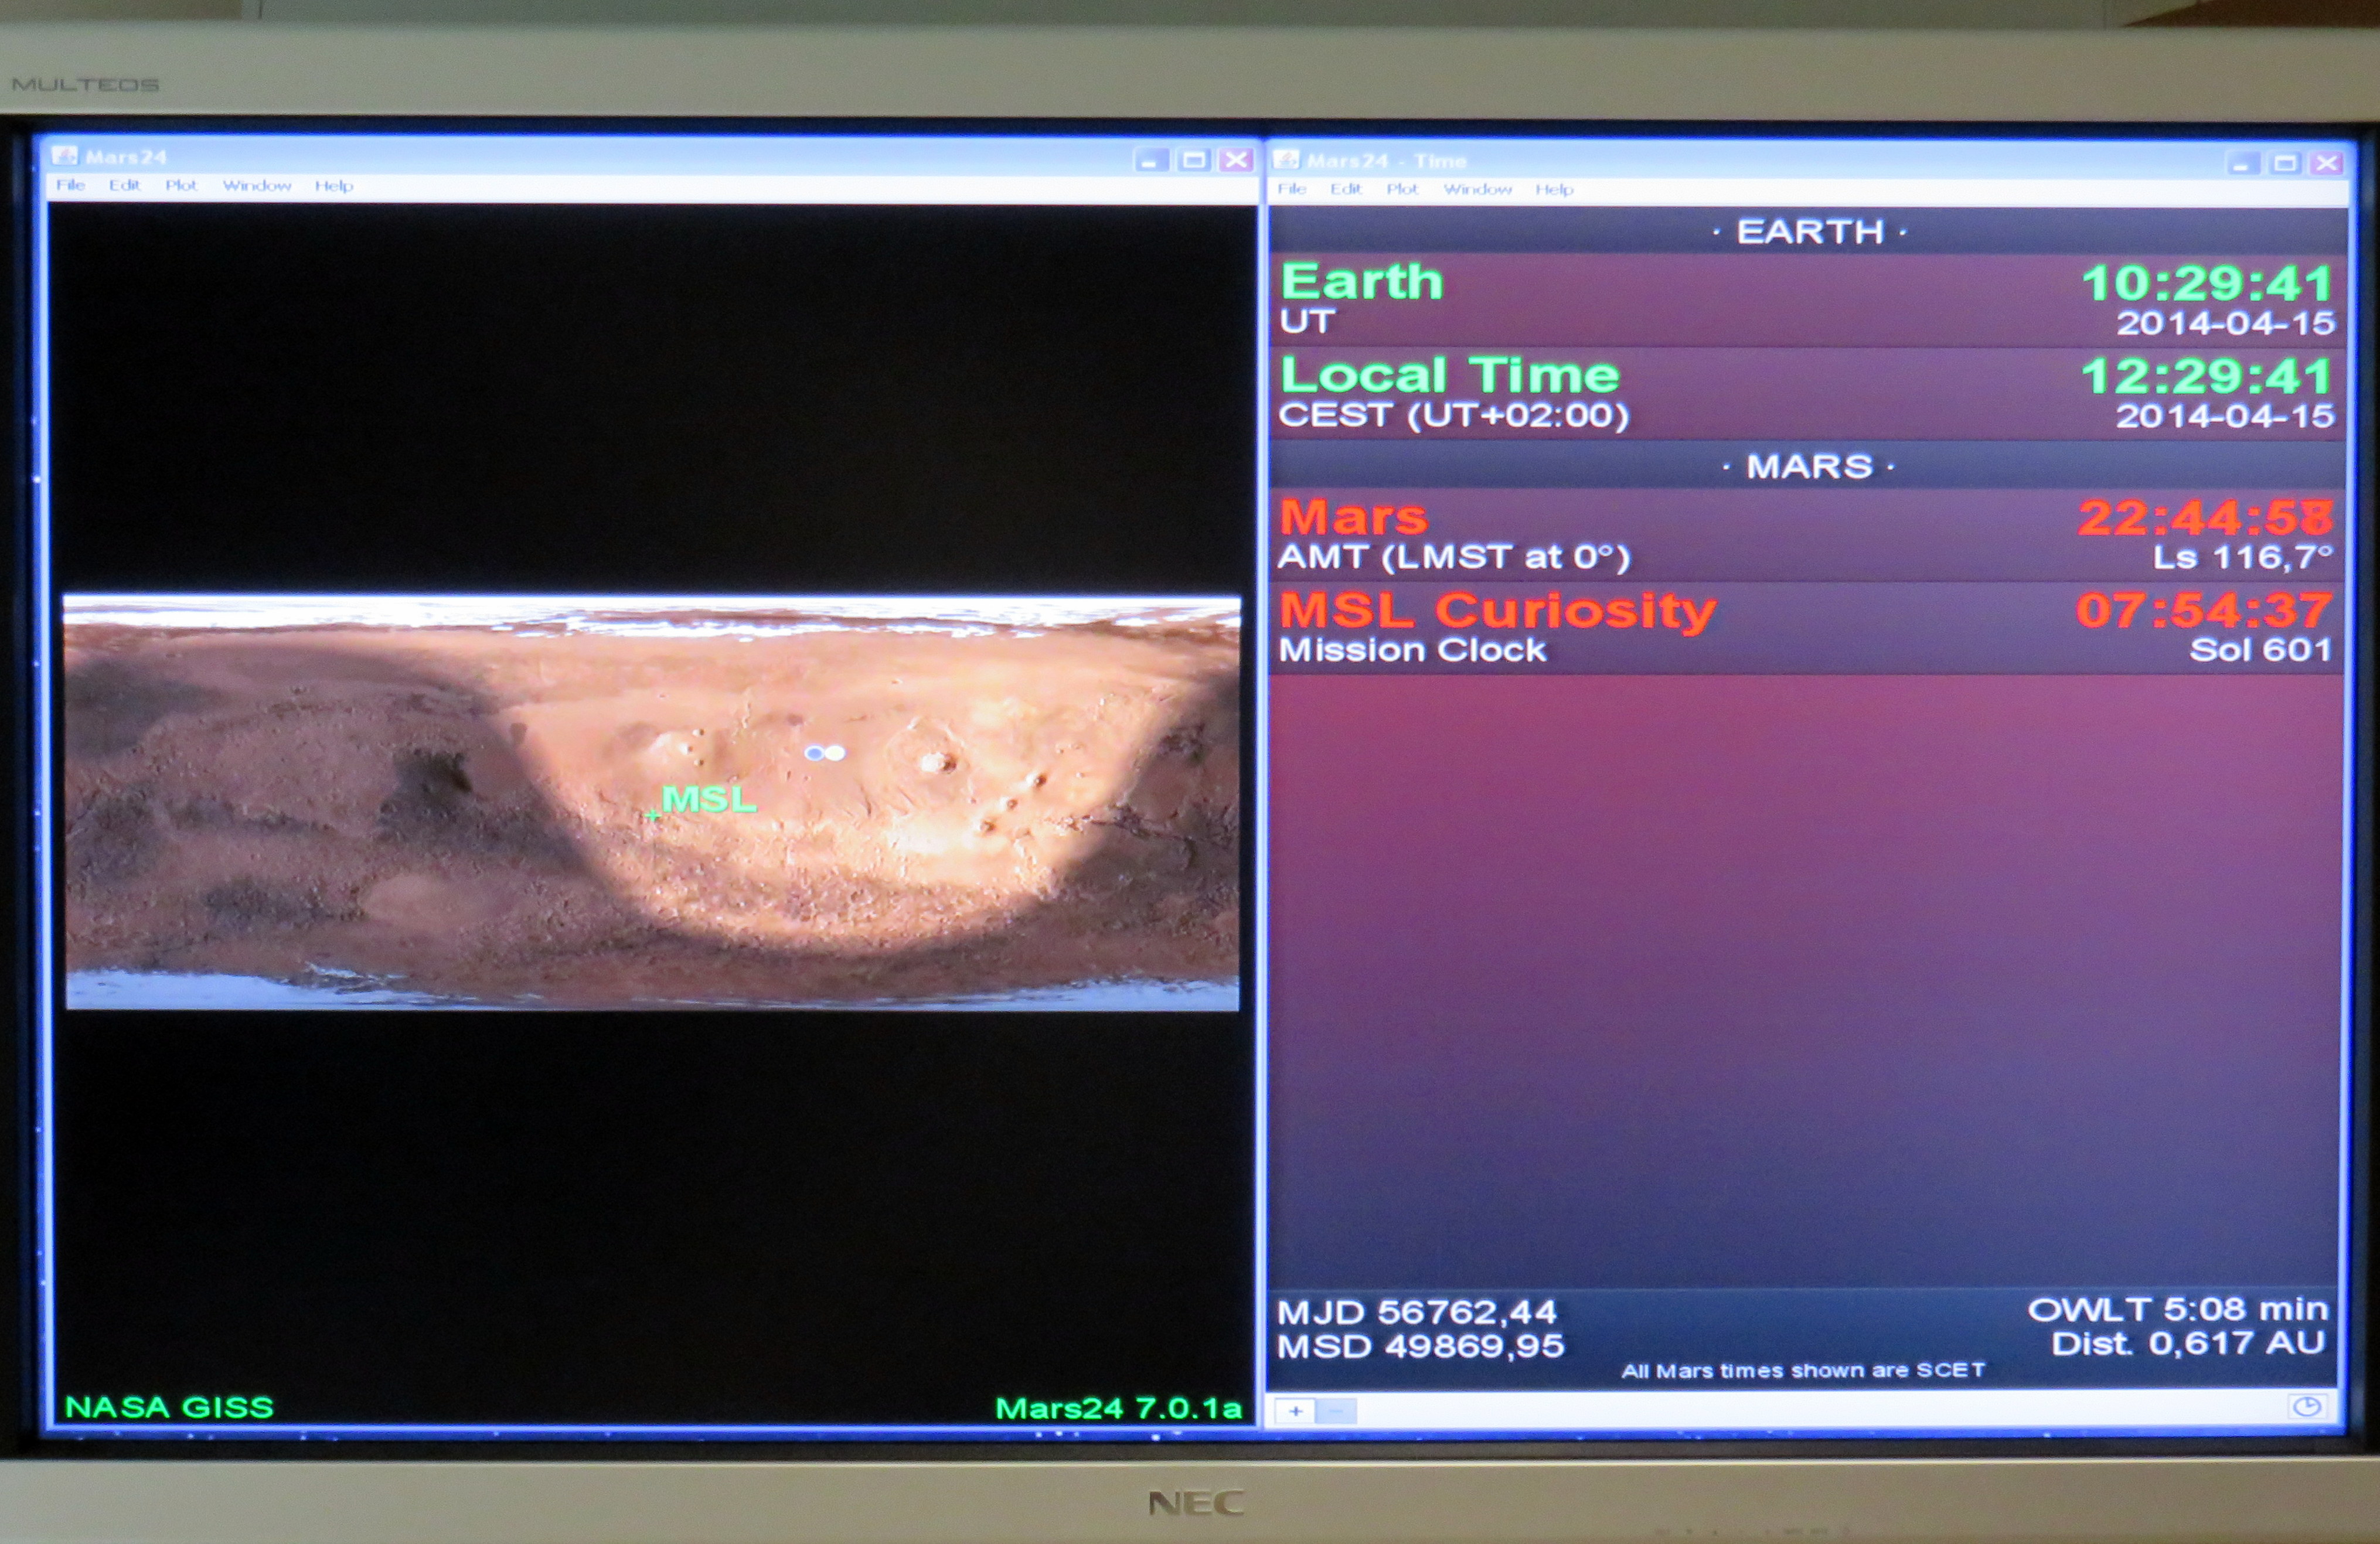The image size is (2380, 1544).
Task: Open Help menu in the Time window
Action: pyautogui.click(x=1554, y=189)
